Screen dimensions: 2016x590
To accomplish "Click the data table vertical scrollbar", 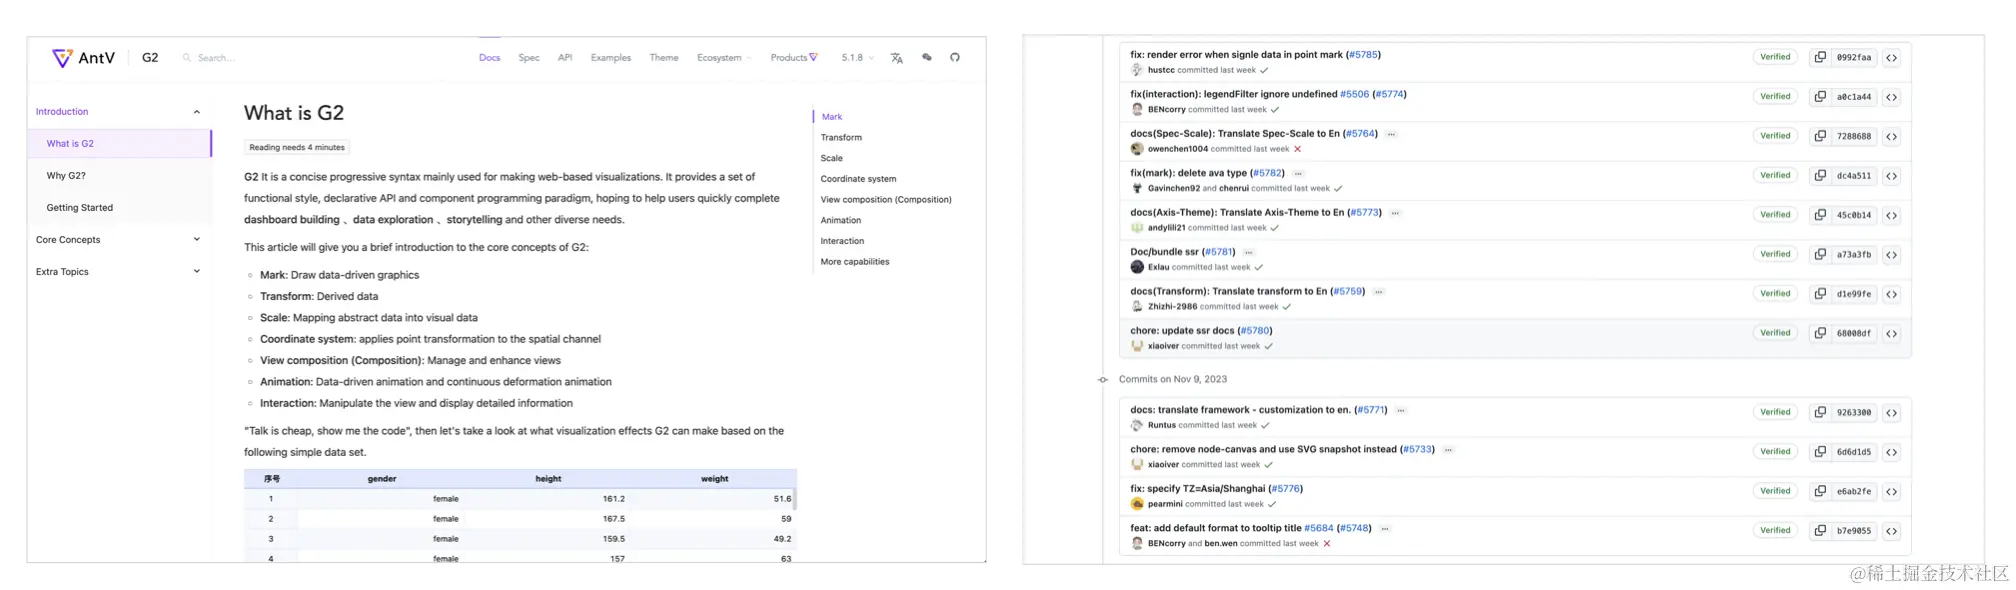I will (x=794, y=498).
